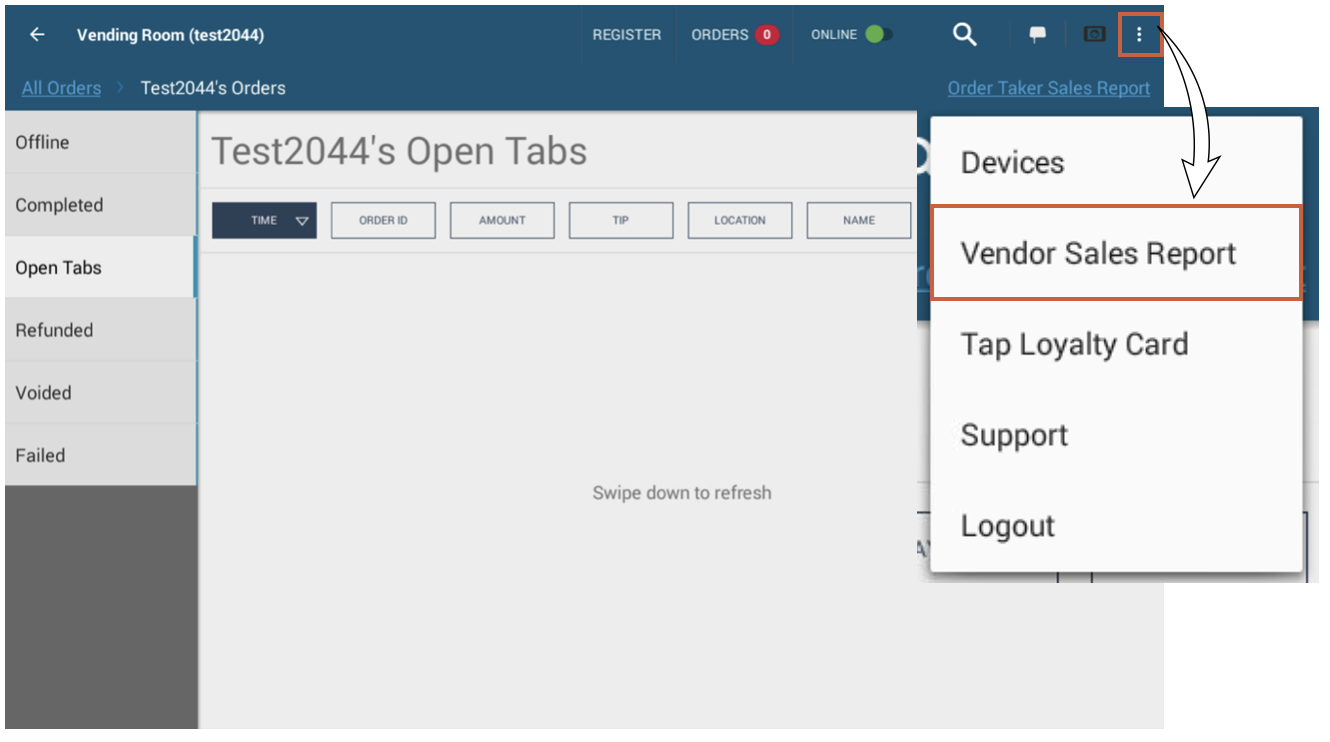Viewport: 1330px width, 742px height.
Task: Toggle the ONLINE switch
Action: point(879,35)
